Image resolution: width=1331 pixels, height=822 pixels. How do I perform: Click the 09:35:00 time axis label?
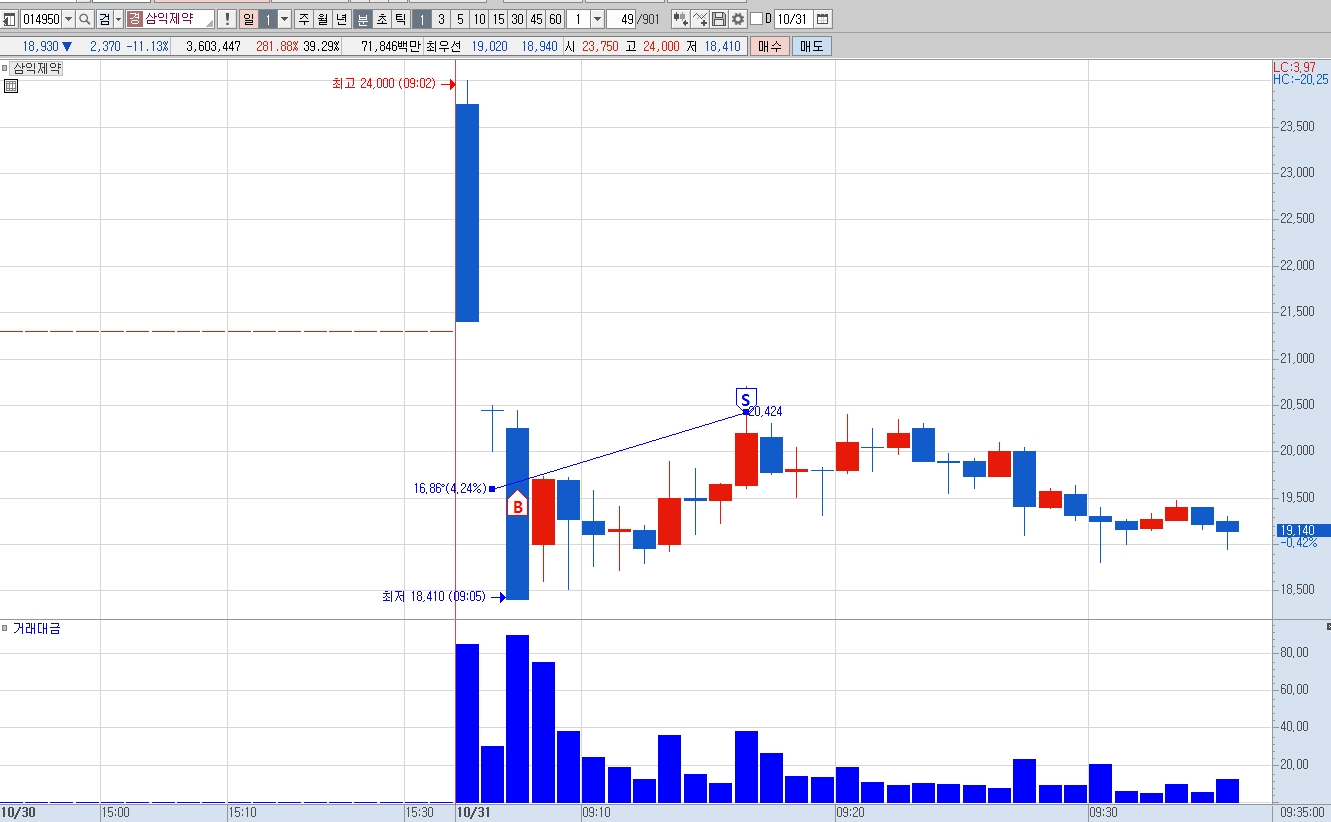pos(1301,813)
